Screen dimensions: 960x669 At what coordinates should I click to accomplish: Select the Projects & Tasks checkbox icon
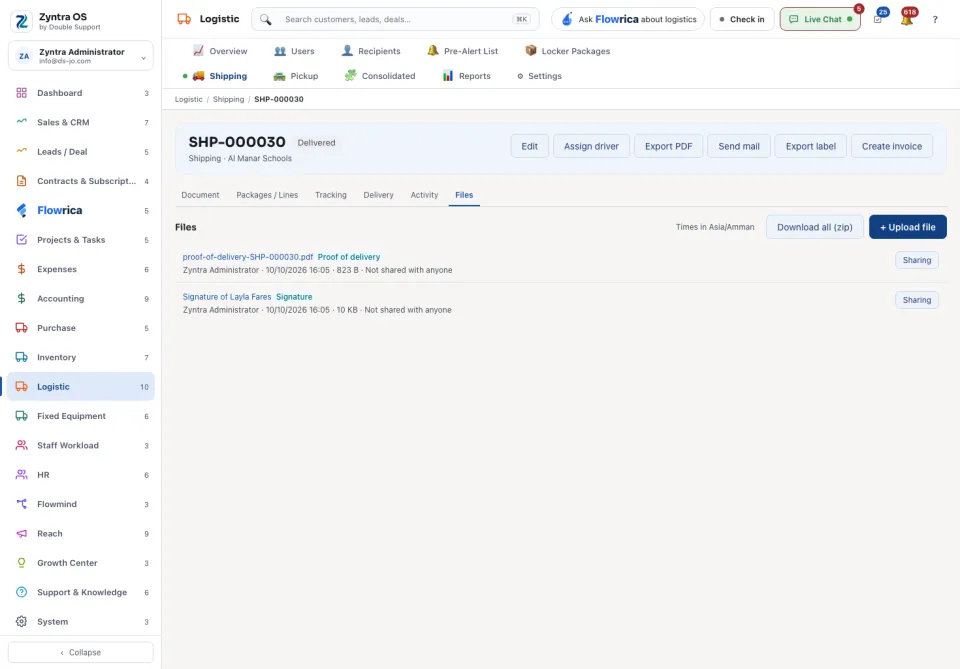pos(21,240)
